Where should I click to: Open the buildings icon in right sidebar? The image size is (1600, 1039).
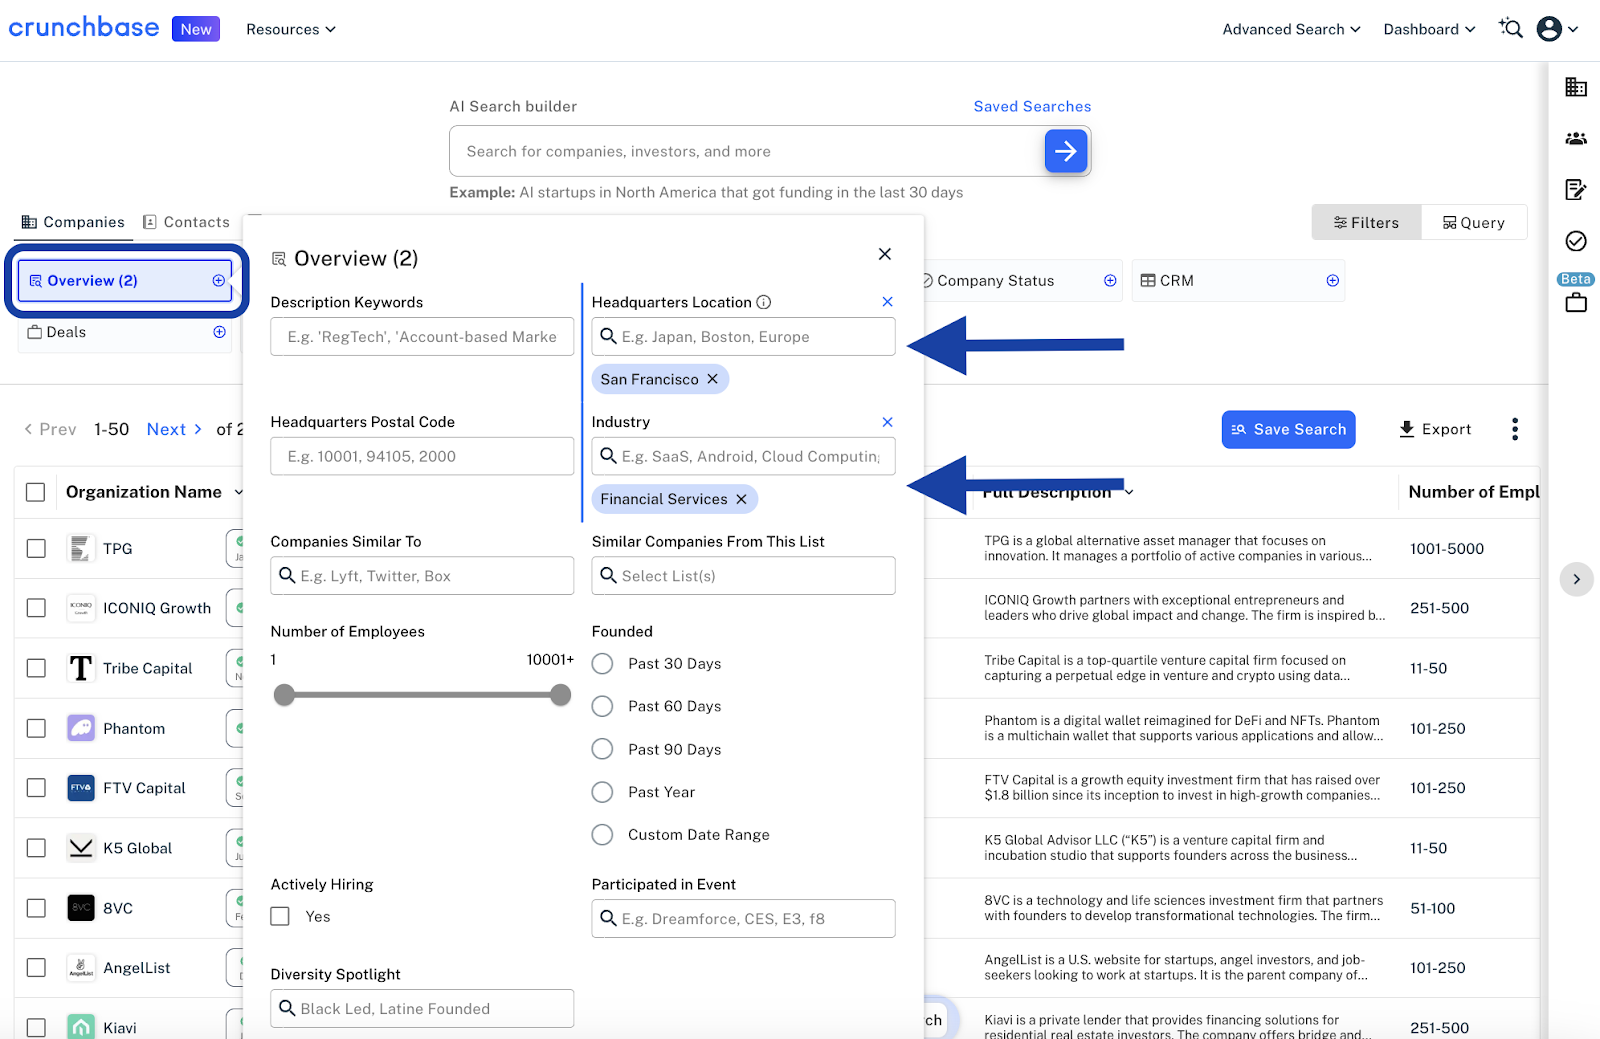(1576, 87)
